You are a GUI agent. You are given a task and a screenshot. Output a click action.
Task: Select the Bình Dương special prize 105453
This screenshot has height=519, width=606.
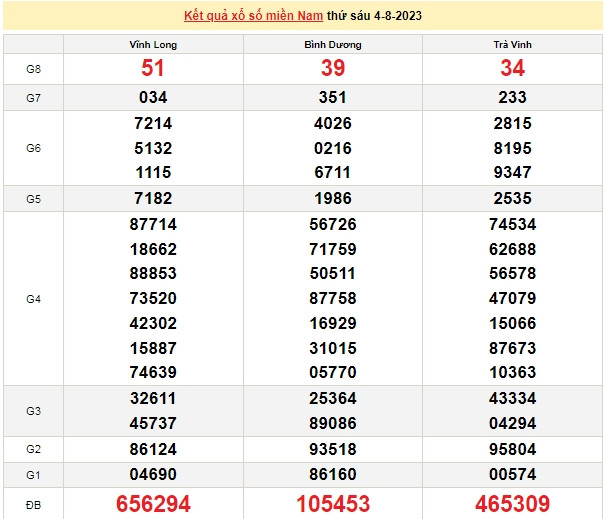click(332, 502)
